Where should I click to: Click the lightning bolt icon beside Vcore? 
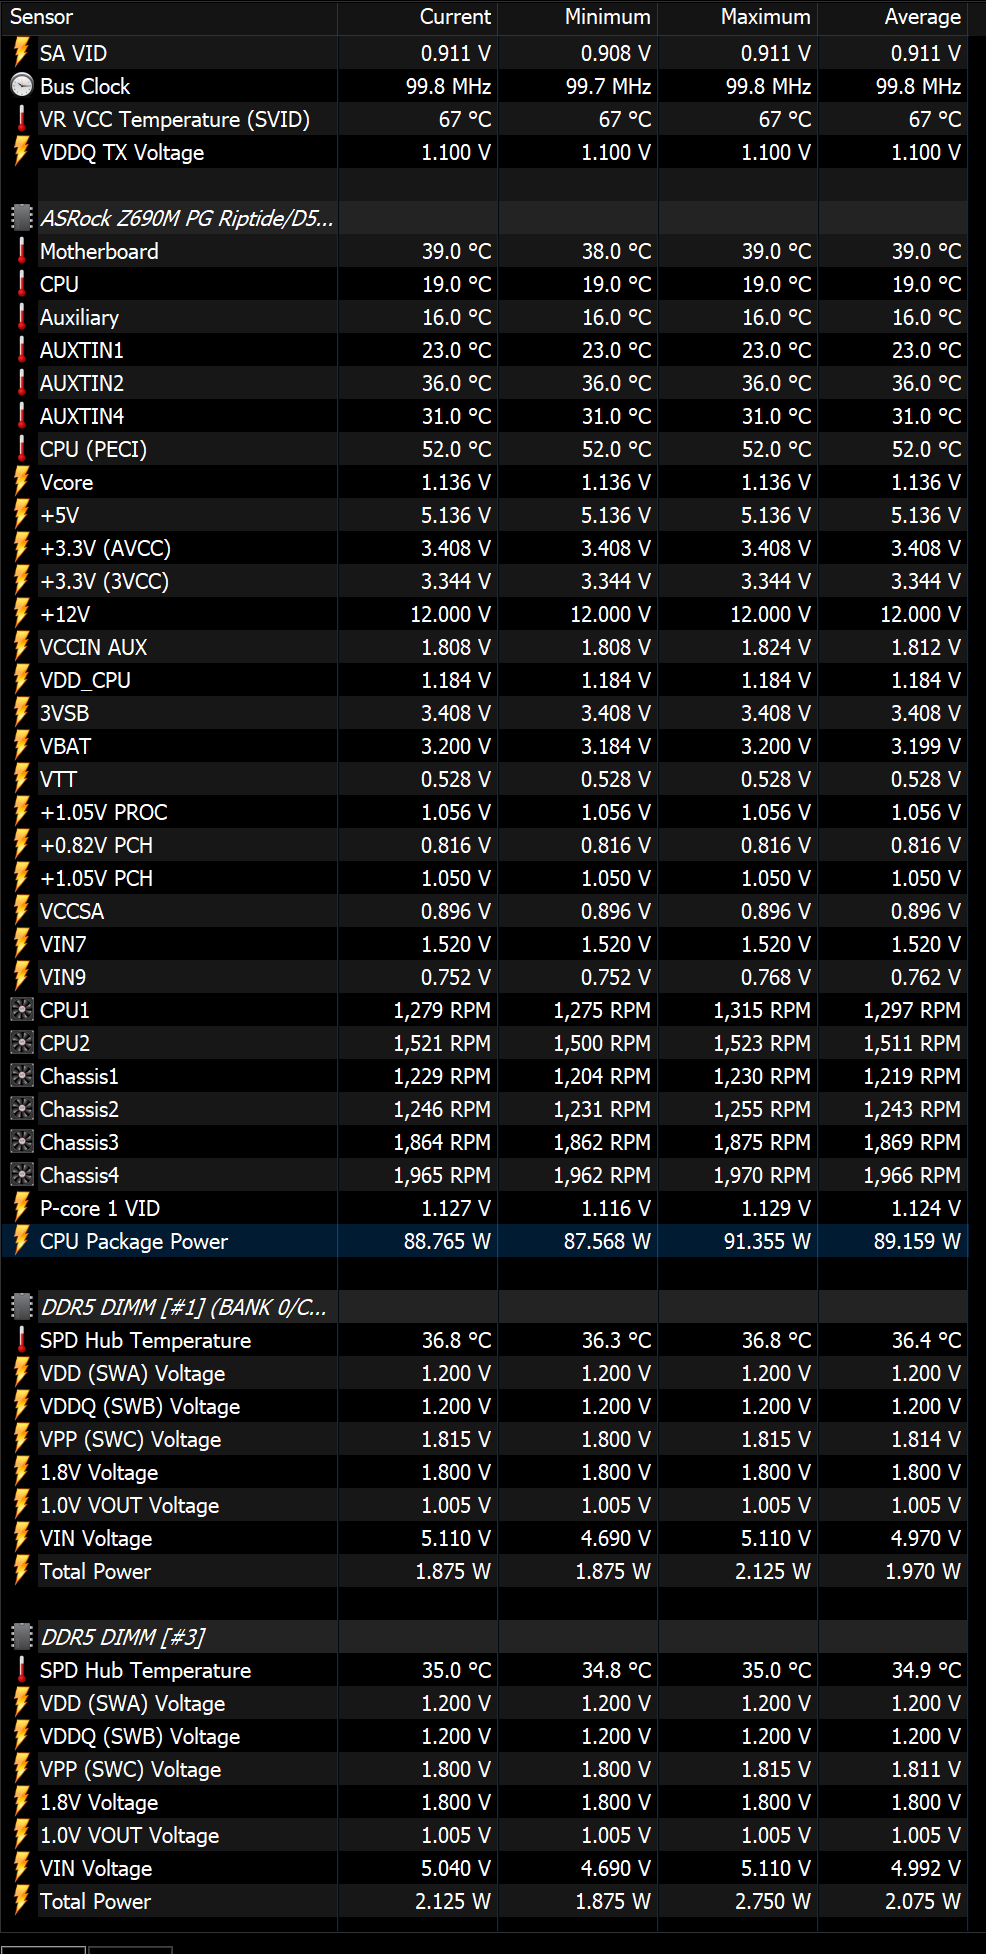point(21,482)
